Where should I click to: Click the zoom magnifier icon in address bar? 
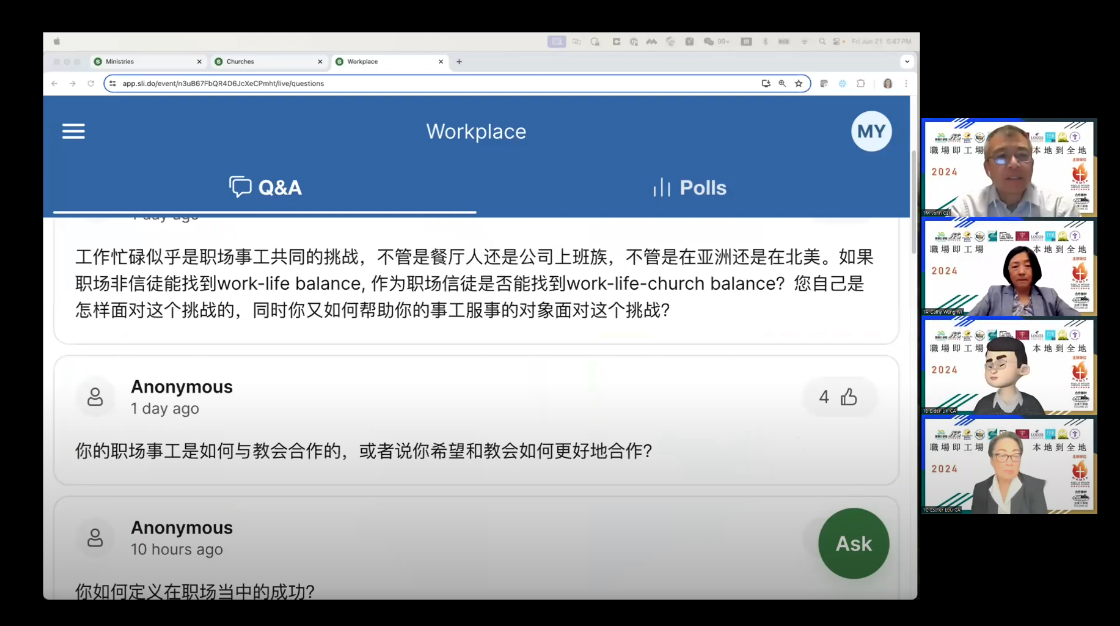[x=782, y=84]
